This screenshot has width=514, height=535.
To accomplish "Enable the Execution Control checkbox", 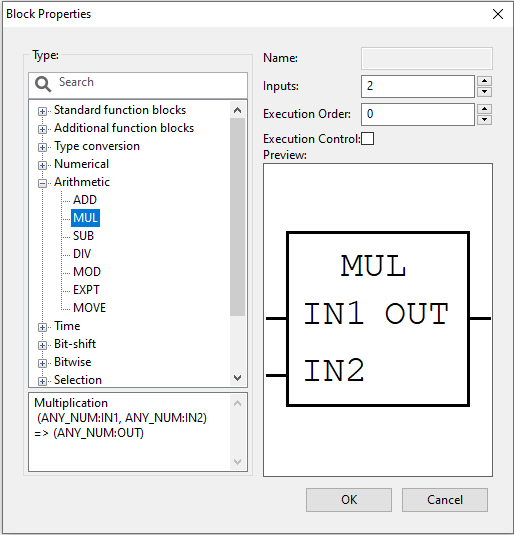I will (x=368, y=139).
